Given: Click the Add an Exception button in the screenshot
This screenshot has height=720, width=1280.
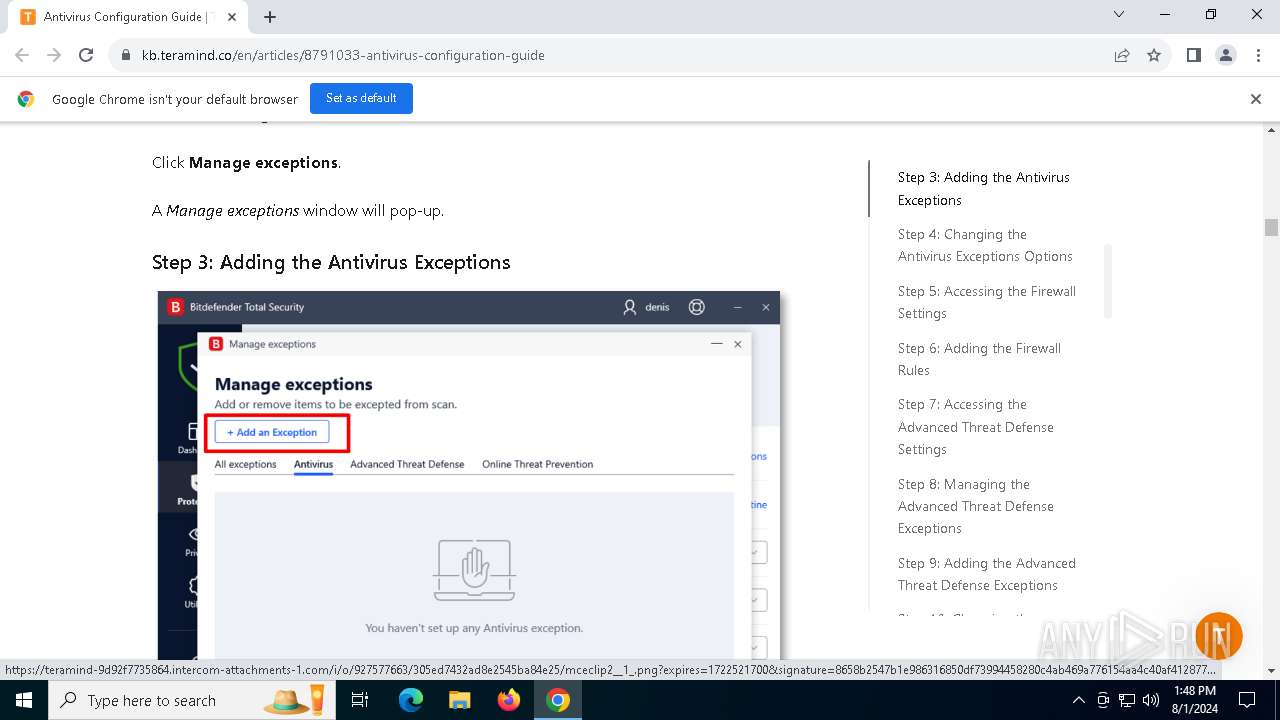Looking at the screenshot, I should pyautogui.click(x=272, y=432).
